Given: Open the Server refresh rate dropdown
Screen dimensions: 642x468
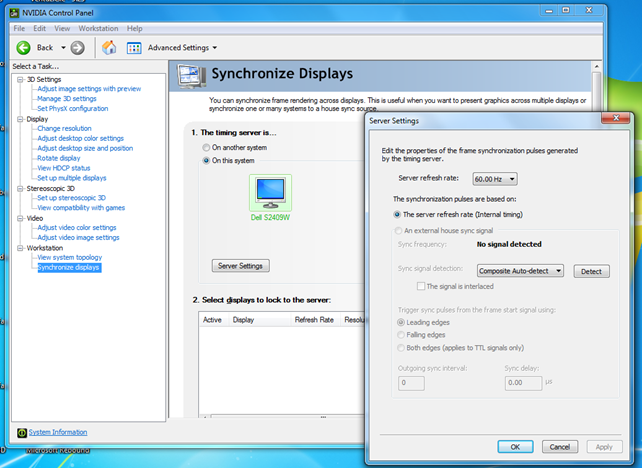Looking at the screenshot, I should pyautogui.click(x=497, y=178).
